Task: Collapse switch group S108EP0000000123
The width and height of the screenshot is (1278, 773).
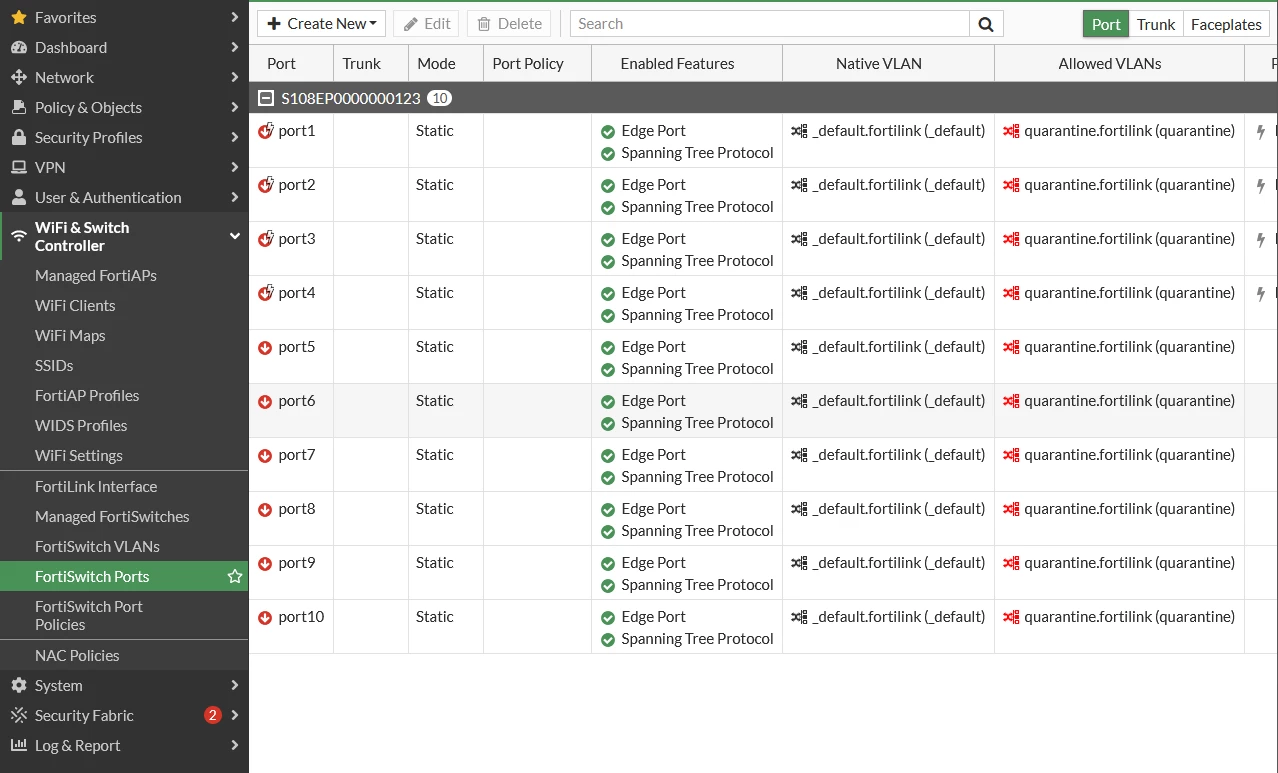Action: coord(266,98)
